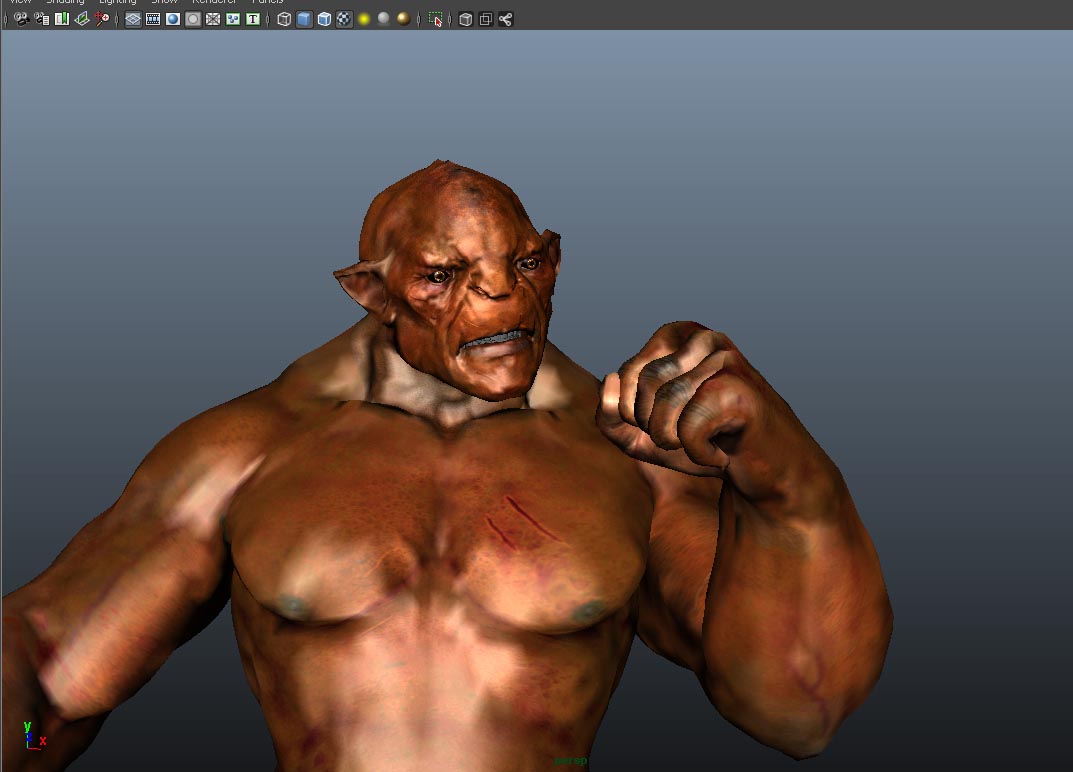Screen dimensions: 1073x772
Task: Click the XYZ axis indicator in viewport corner
Action: point(34,735)
